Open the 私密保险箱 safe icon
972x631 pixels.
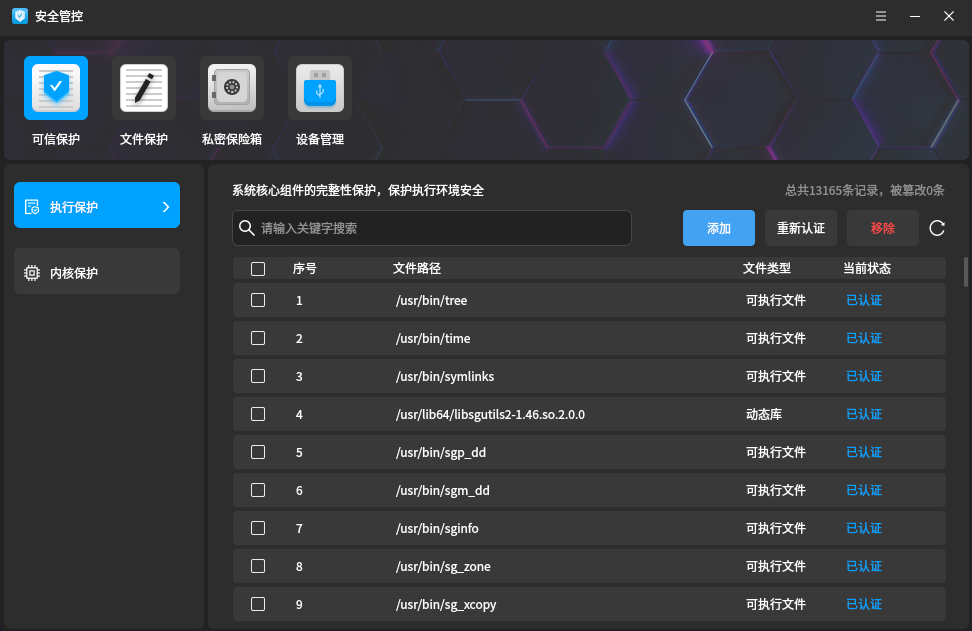[x=232, y=88]
